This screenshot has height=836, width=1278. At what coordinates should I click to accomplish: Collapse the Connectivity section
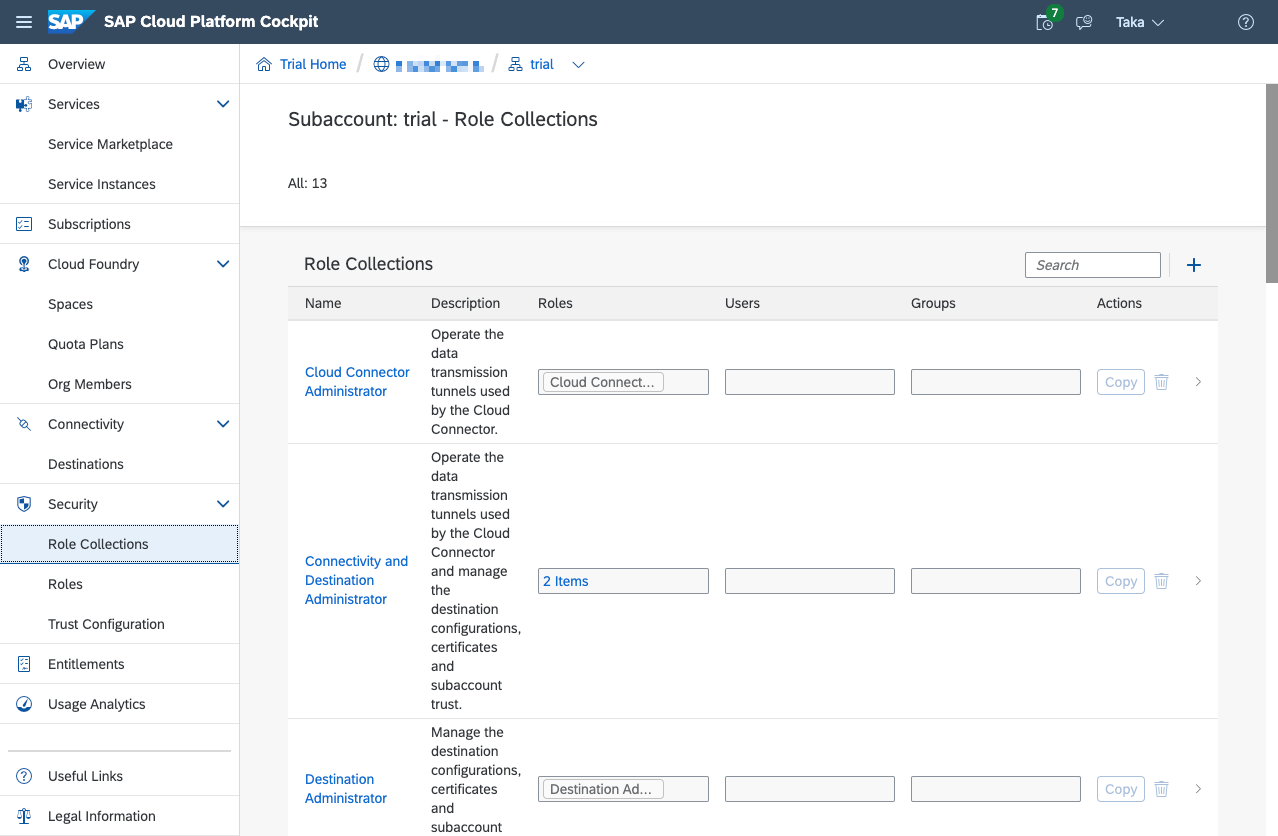pos(223,424)
